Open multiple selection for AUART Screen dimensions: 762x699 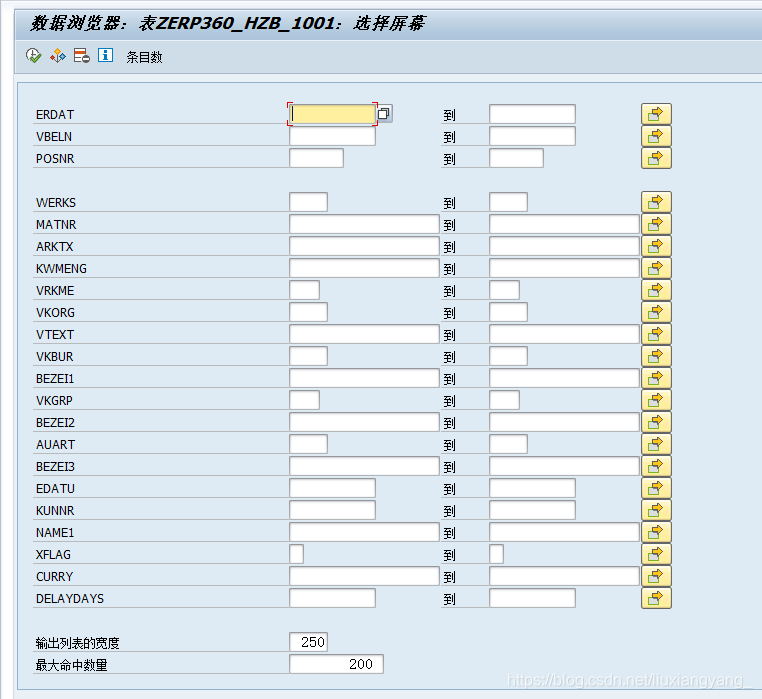coord(656,444)
